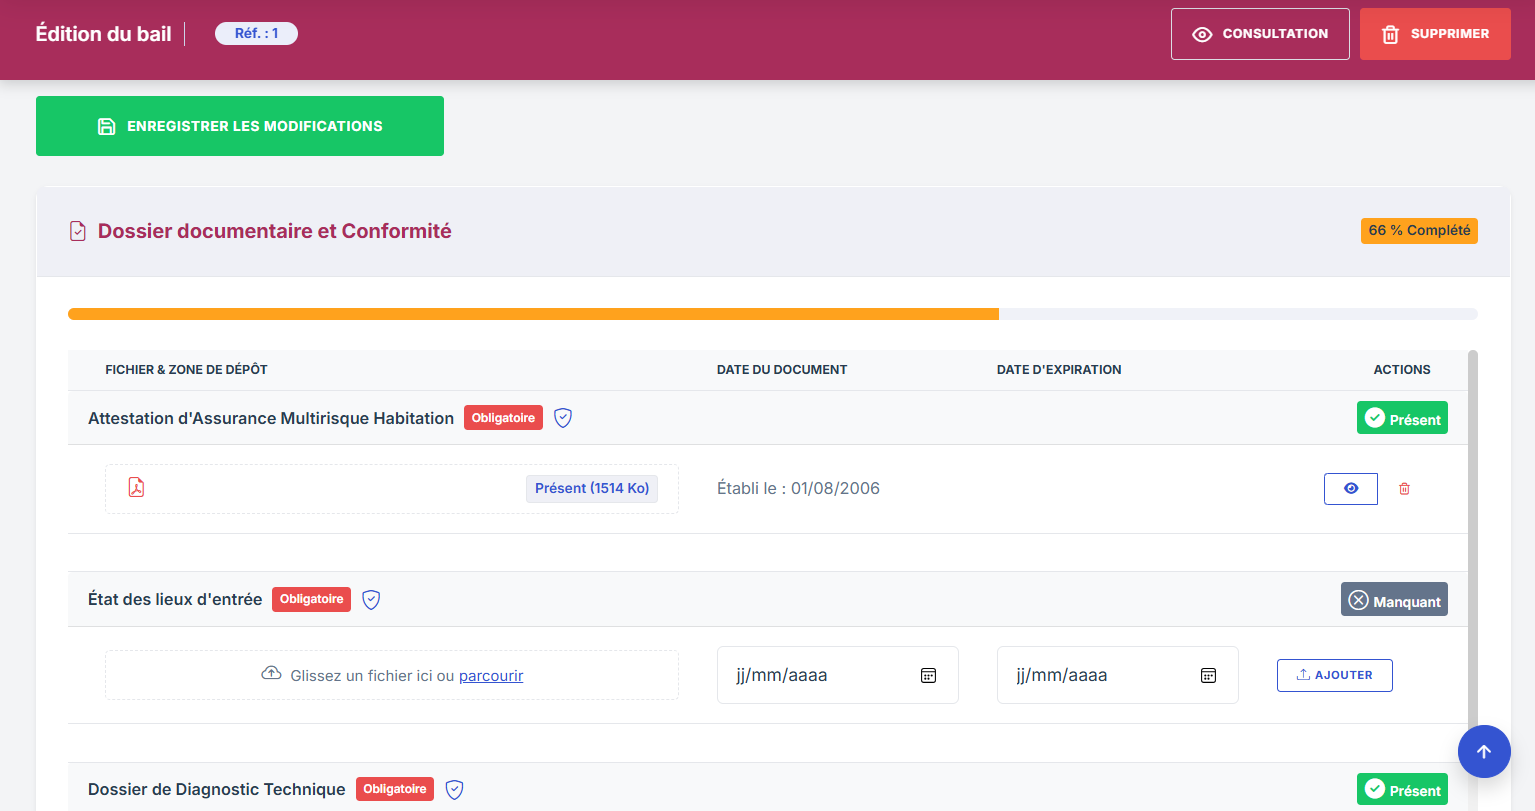This screenshot has height=811, width=1535.
Task: Click the Présent status of Attestation d'Assurance
Action: tap(1402, 418)
